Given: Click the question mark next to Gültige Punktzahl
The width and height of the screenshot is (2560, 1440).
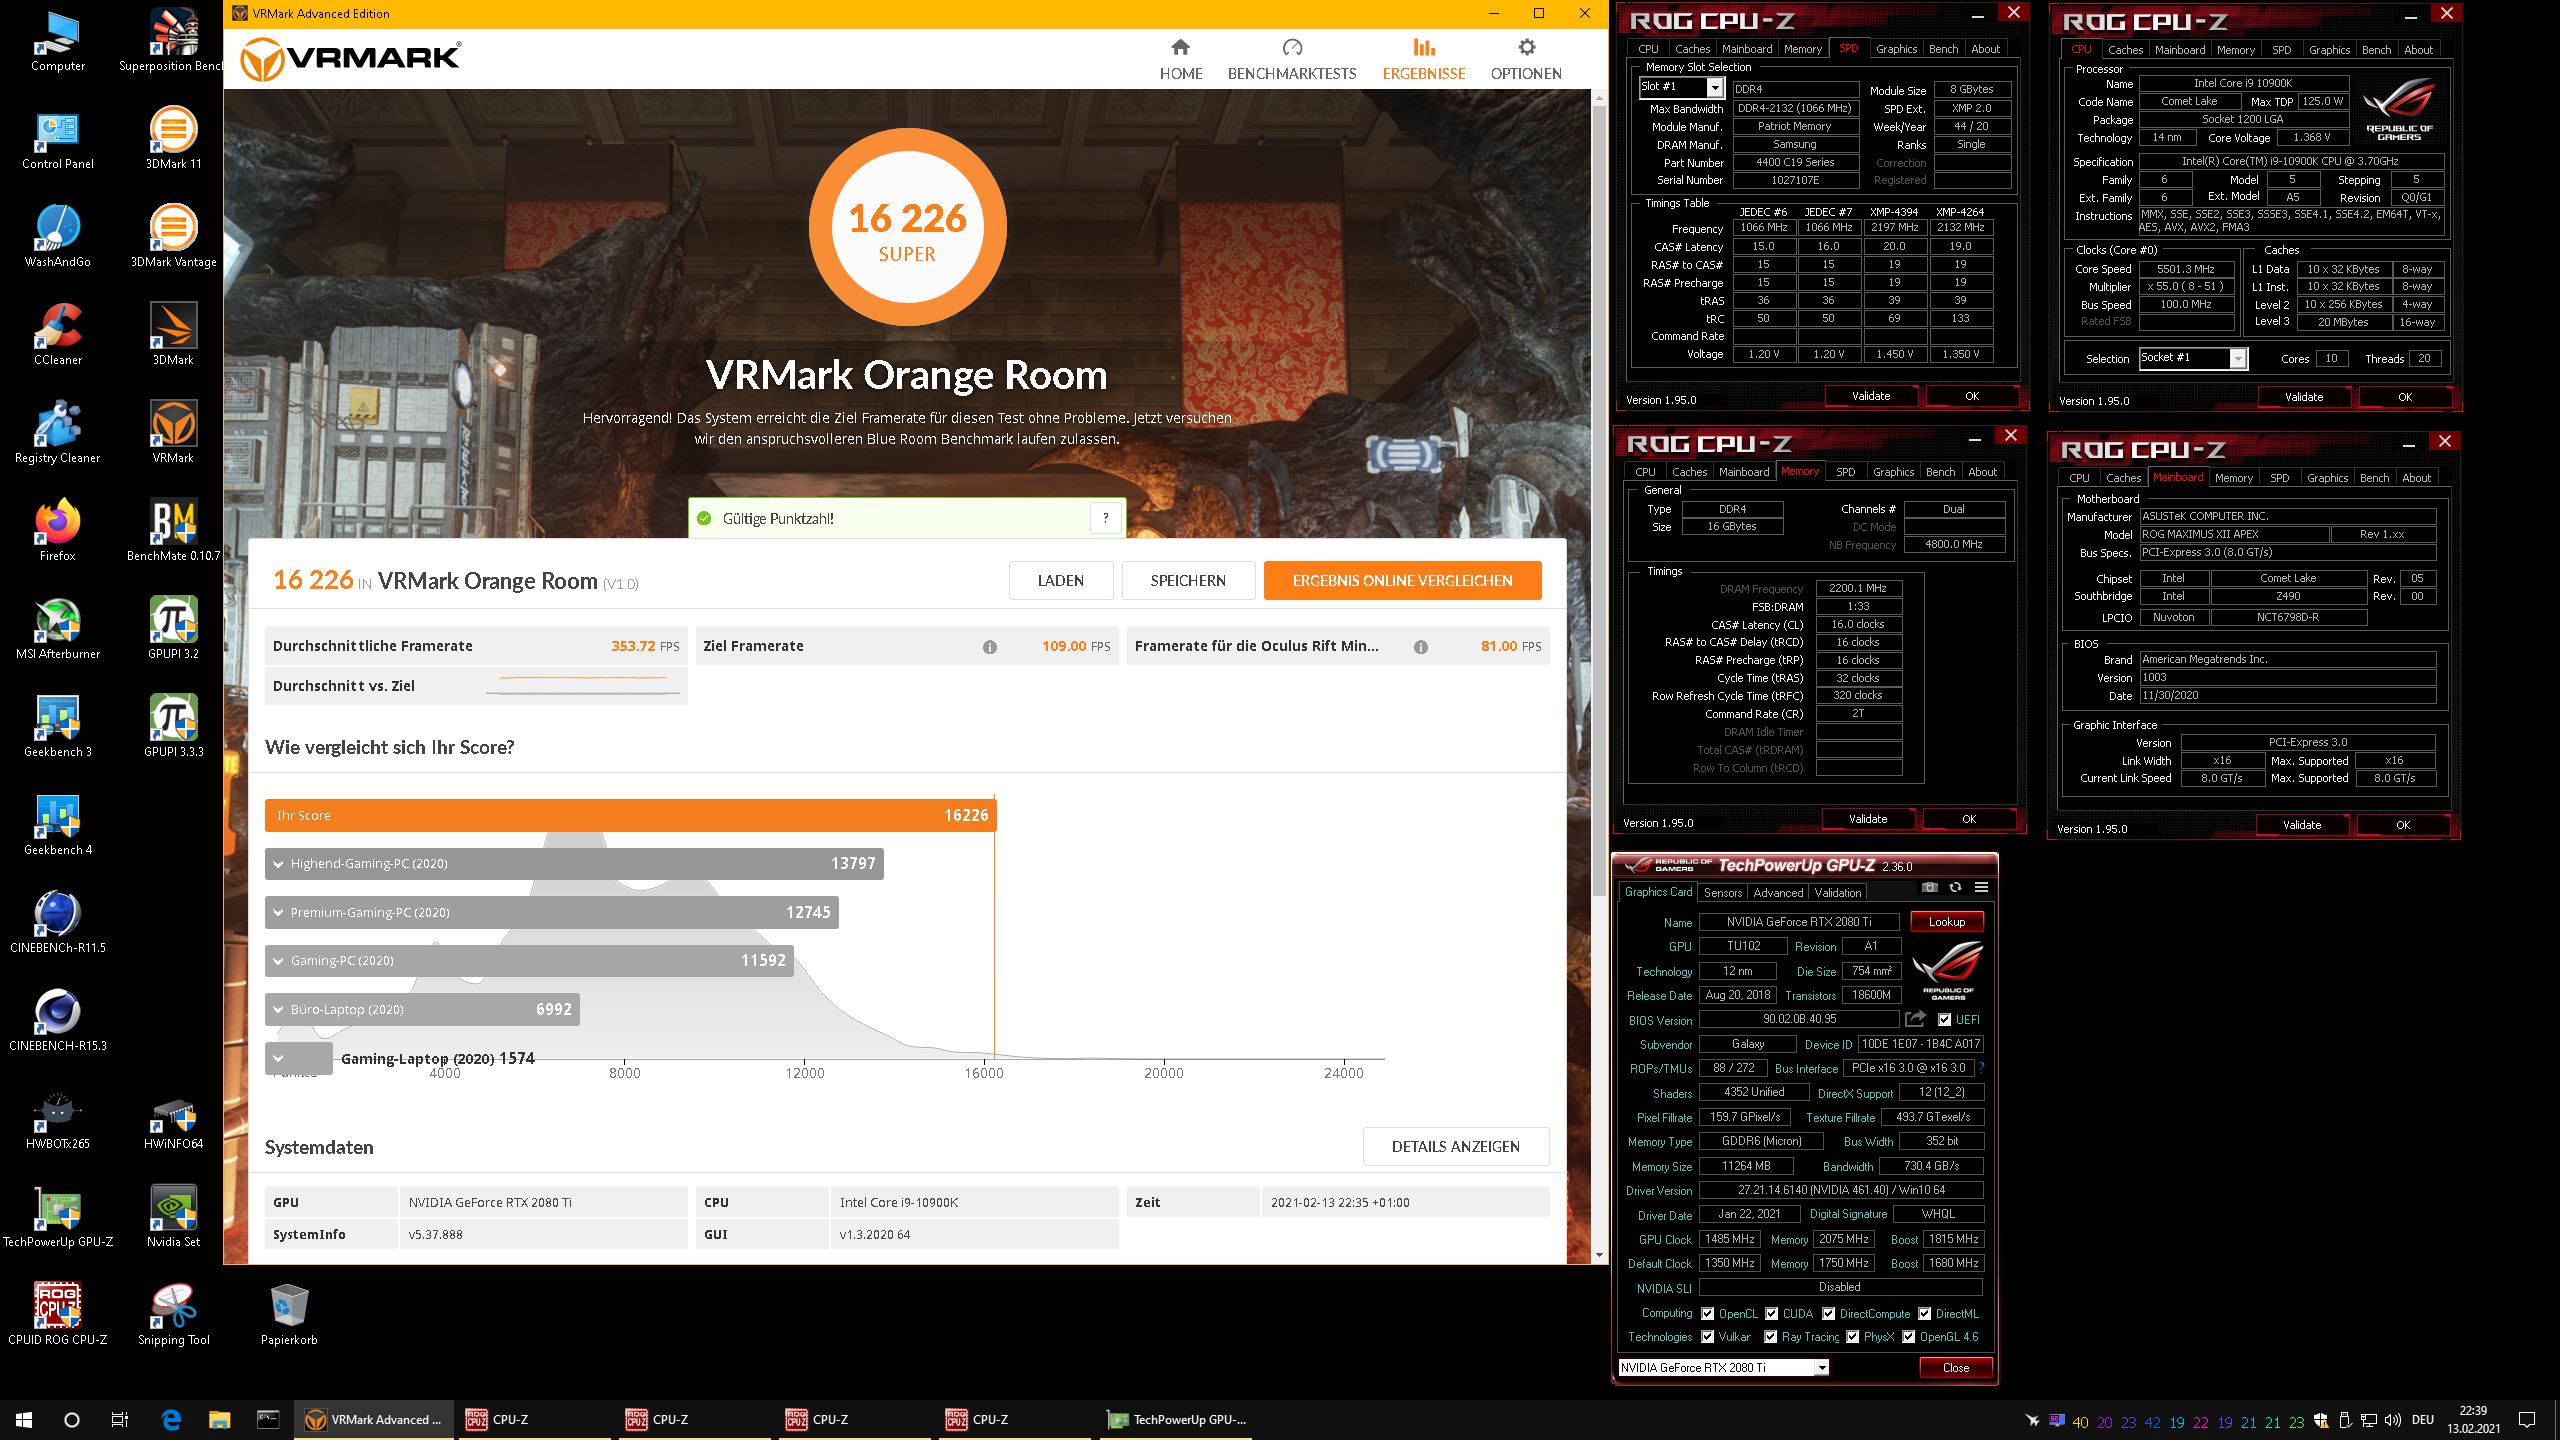Looking at the screenshot, I should point(1105,518).
